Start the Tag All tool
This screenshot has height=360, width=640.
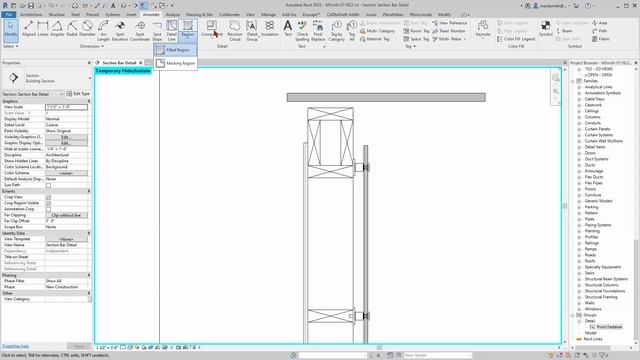click(352, 31)
